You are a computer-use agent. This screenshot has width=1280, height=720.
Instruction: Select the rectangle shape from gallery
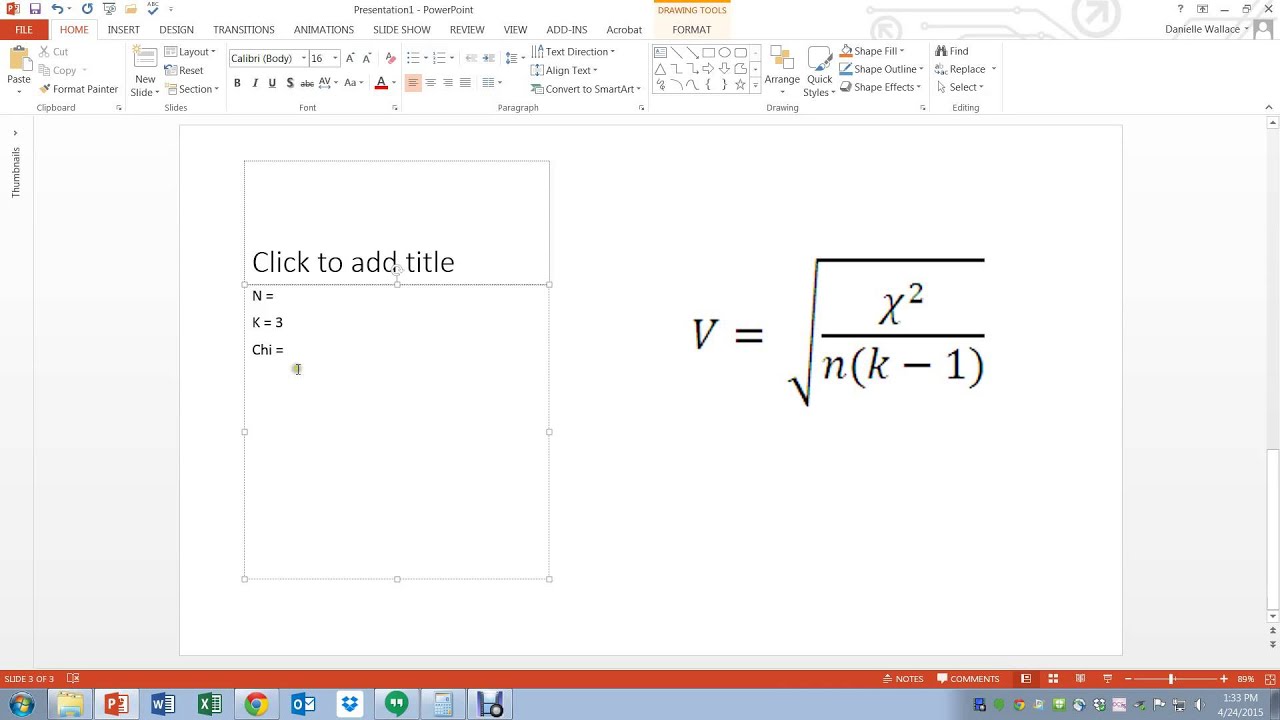pos(708,52)
